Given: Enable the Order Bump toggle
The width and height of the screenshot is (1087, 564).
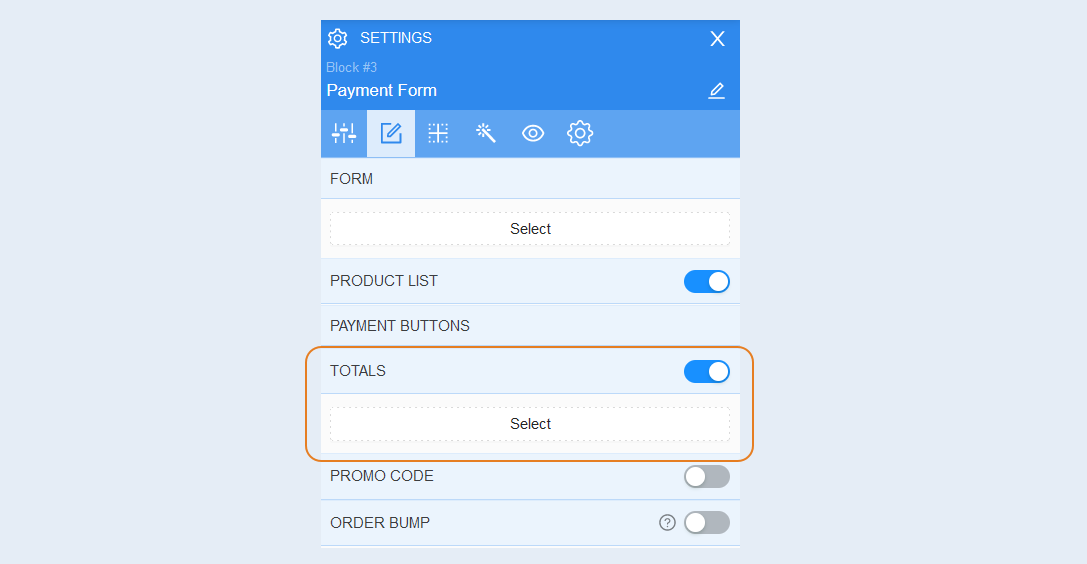Looking at the screenshot, I should [706, 522].
